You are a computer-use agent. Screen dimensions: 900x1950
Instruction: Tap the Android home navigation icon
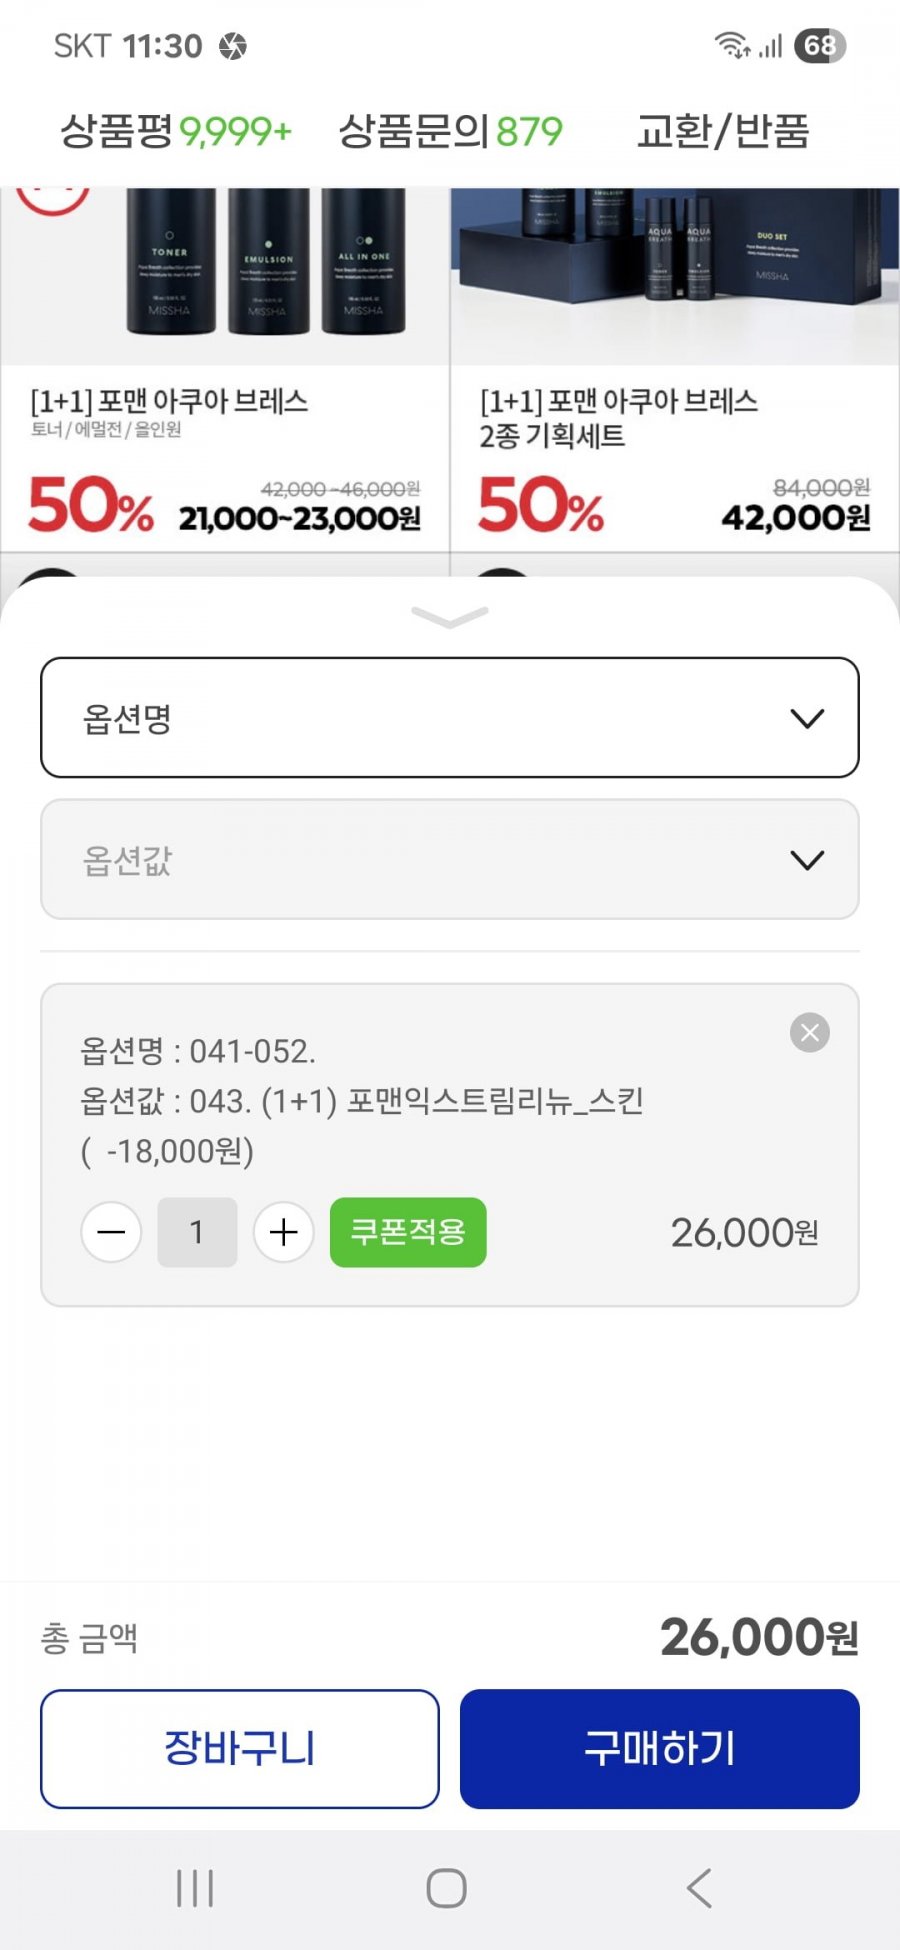446,1888
